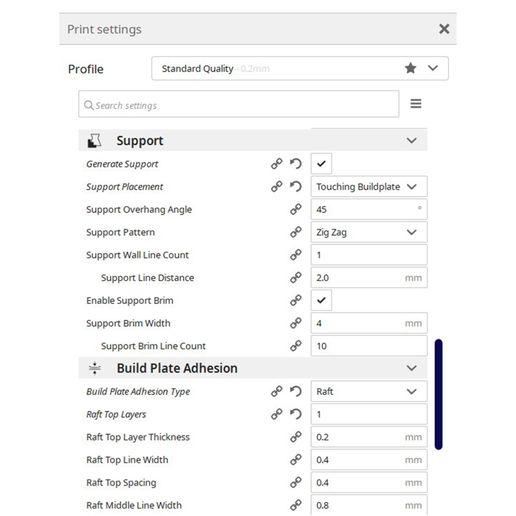516x516 pixels.
Task: Reset Generate Support with the revert arrow
Action: click(x=296, y=164)
